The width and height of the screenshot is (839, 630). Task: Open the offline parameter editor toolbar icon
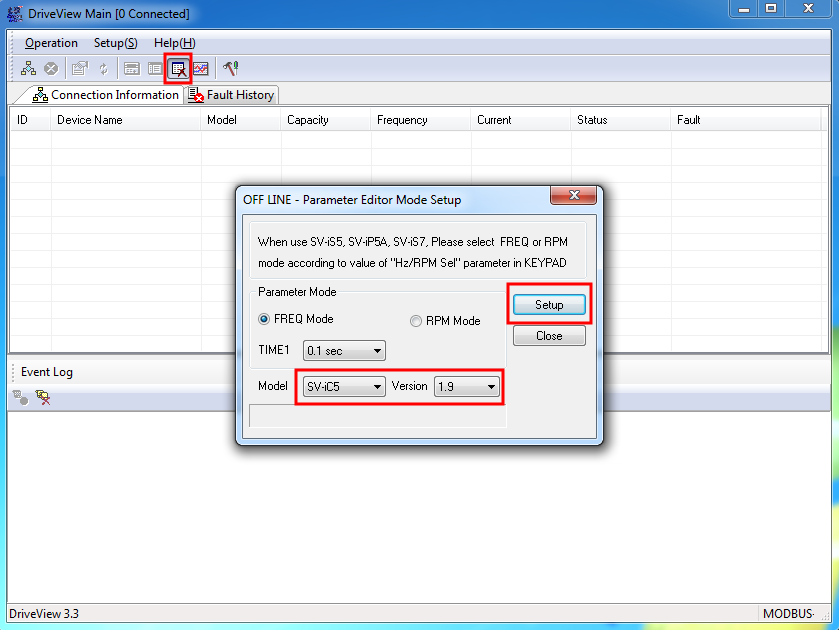178,69
